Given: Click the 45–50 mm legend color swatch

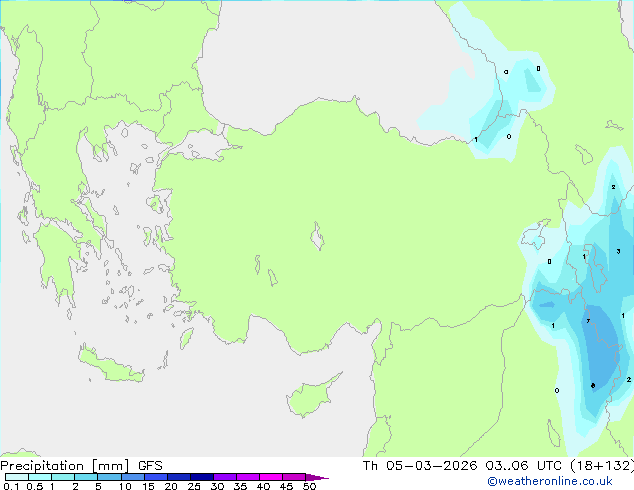Looking at the screenshot, I should (294, 477).
